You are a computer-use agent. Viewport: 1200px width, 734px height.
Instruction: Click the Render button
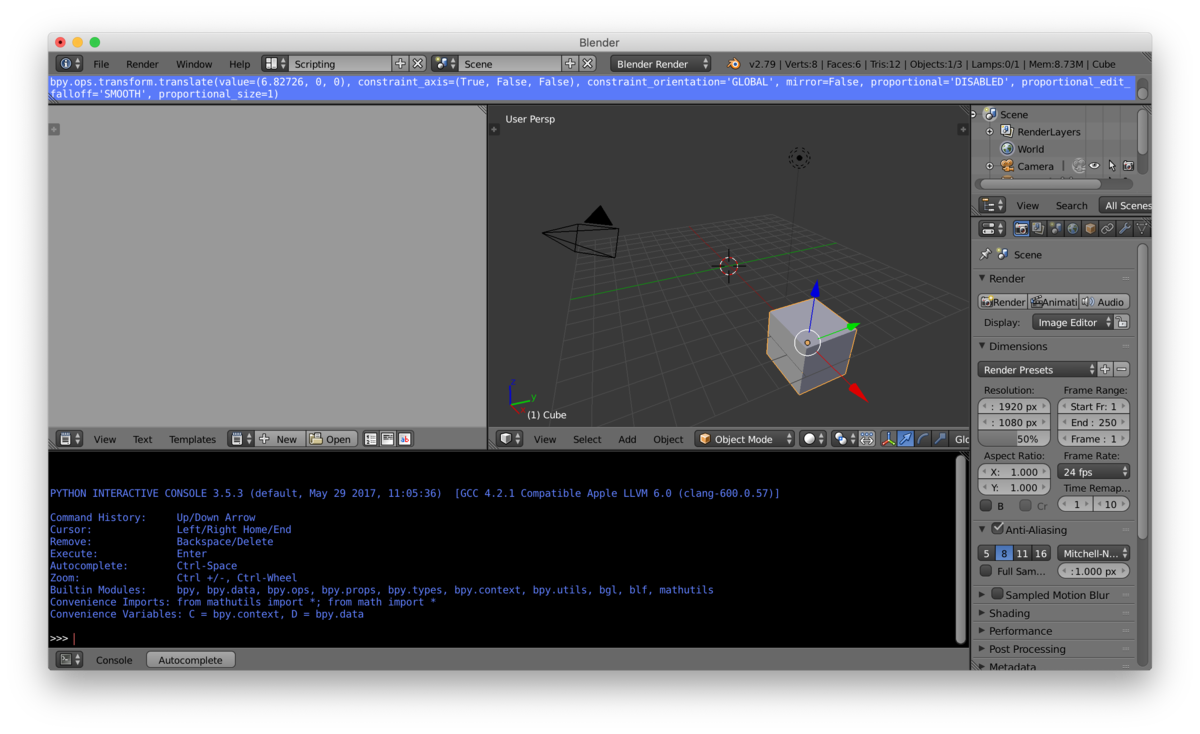[1003, 302]
